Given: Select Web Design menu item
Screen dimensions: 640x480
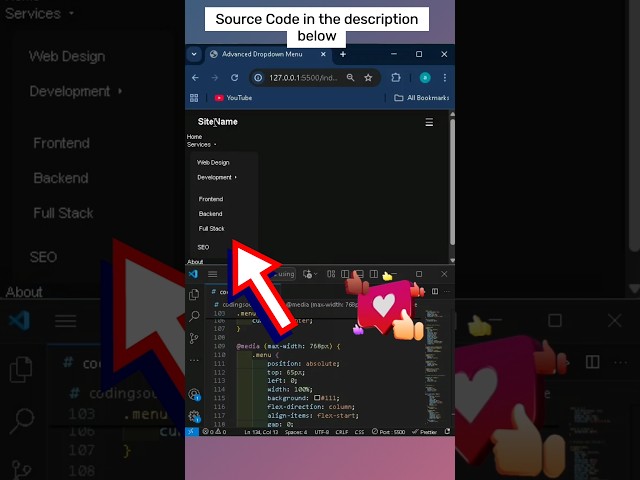Looking at the screenshot, I should point(213,162).
